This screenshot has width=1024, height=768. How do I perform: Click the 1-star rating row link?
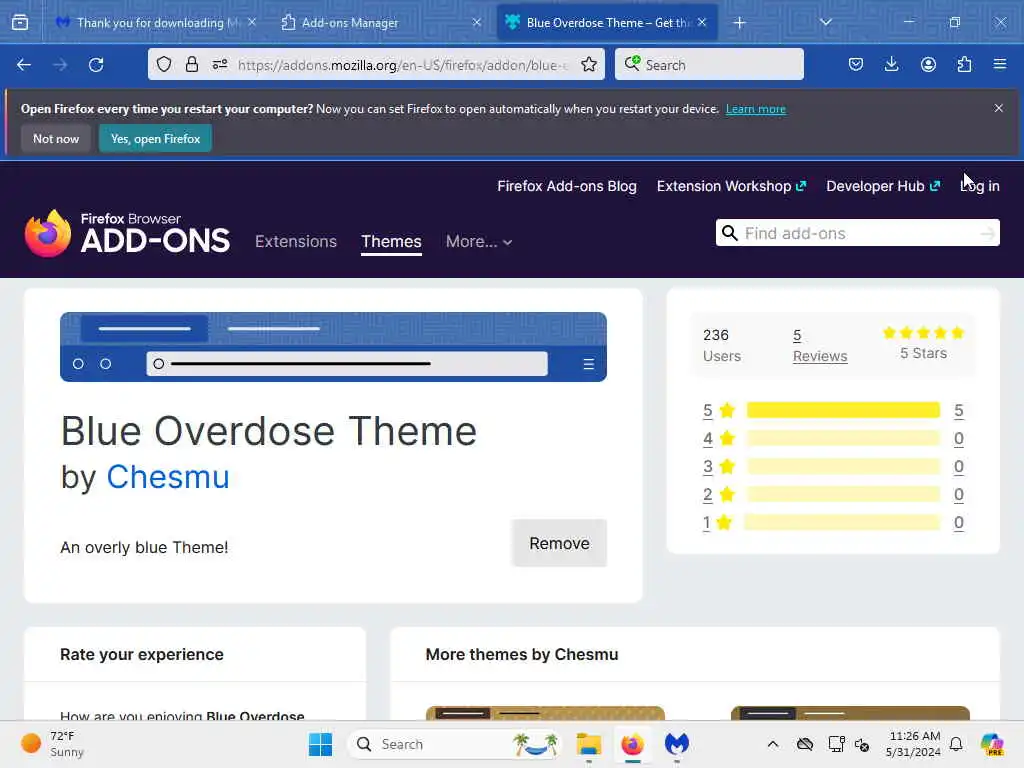(706, 522)
